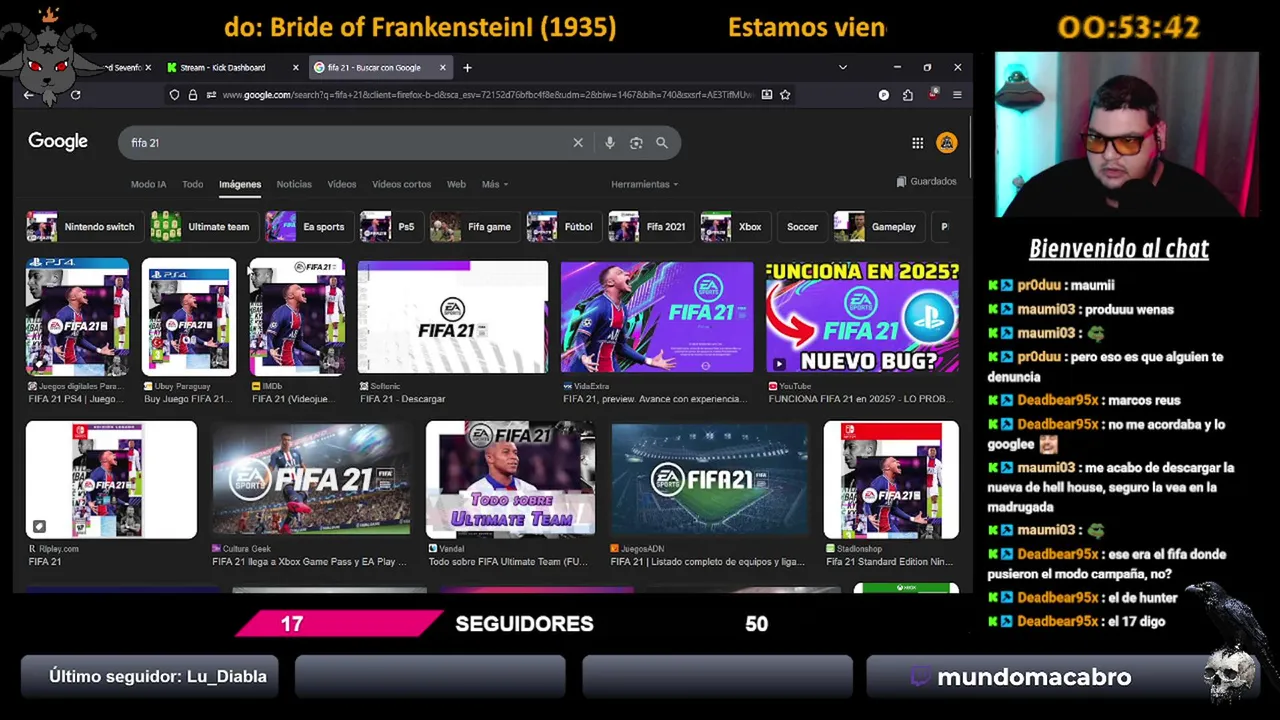Screen dimensions: 1280x720
Task: Go back using the browser back arrow
Action: (29, 95)
